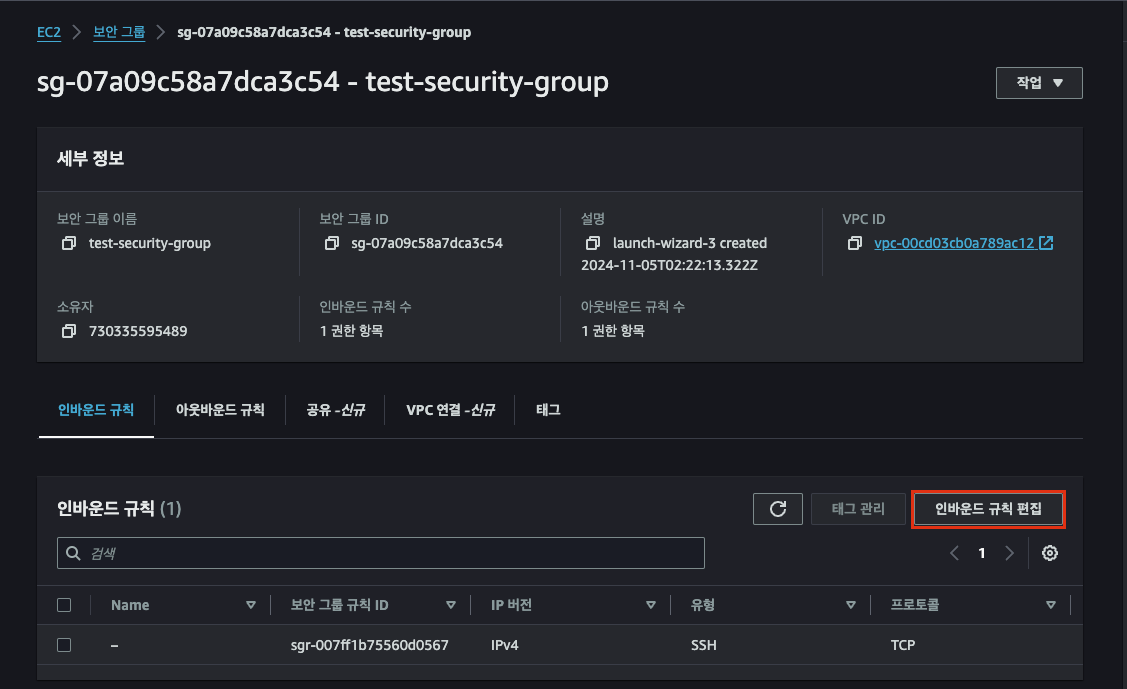Sort by IP 버전 column
The height and width of the screenshot is (689, 1127).
[x=650, y=605]
